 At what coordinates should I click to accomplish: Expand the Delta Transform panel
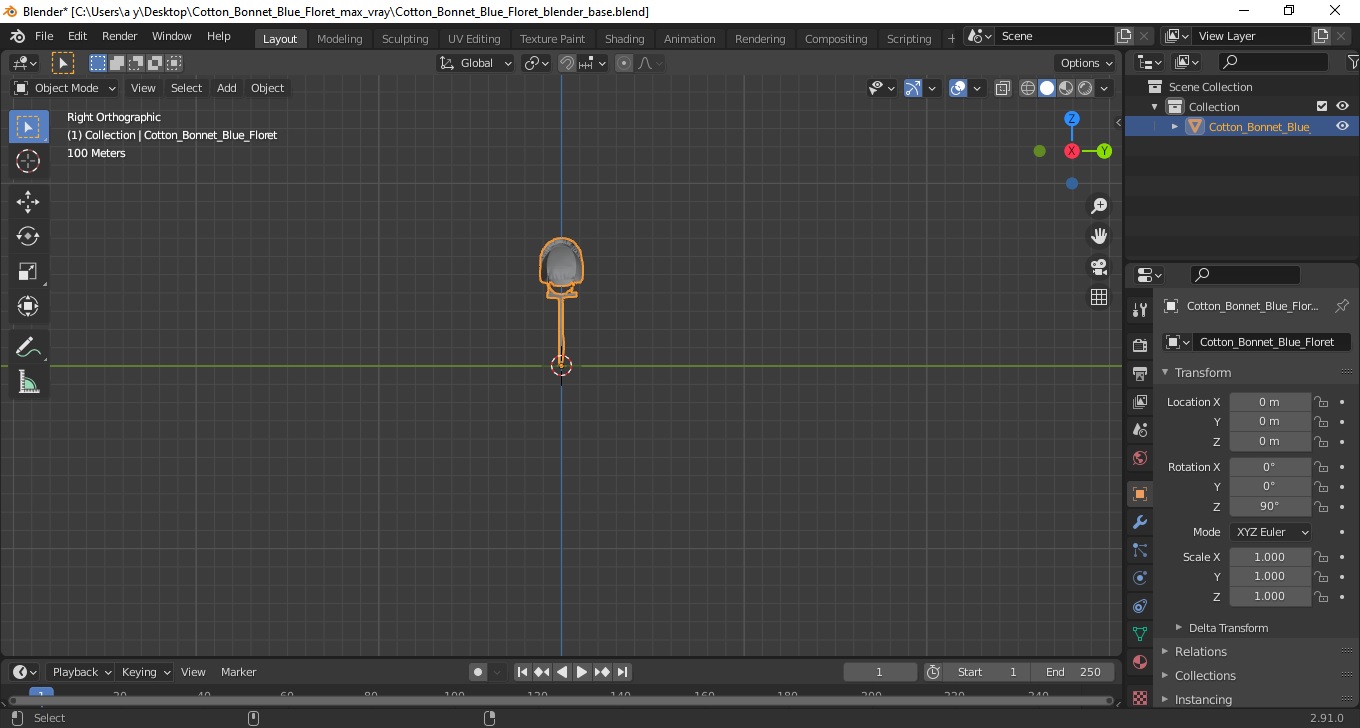[1228, 628]
